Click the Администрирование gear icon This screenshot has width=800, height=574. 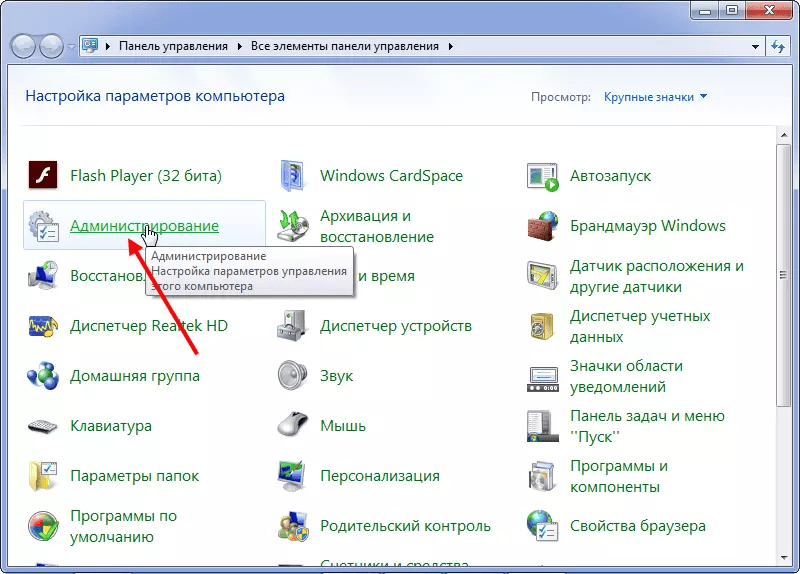coord(44,227)
